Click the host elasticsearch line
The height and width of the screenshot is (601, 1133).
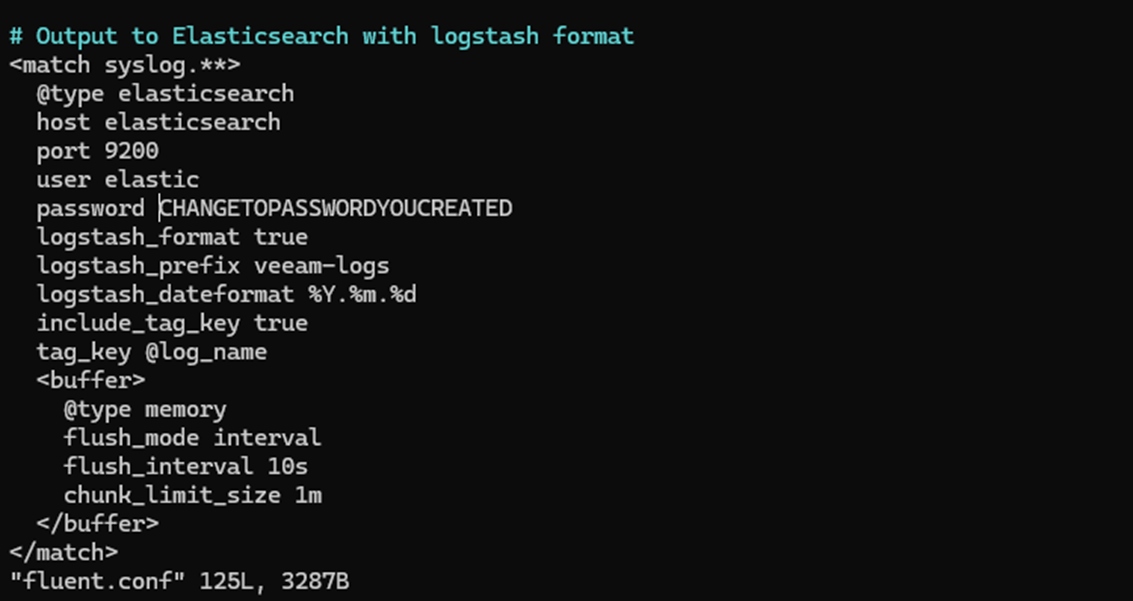[158, 122]
